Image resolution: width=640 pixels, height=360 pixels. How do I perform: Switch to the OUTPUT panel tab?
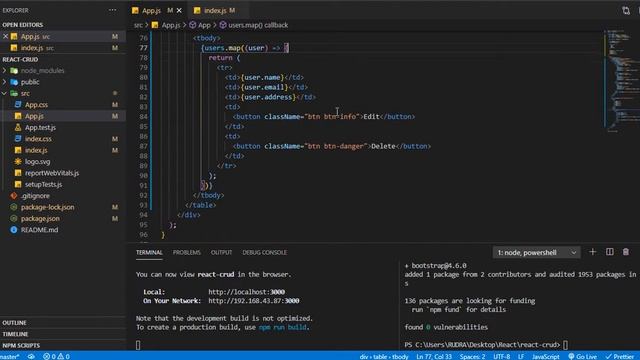(221, 253)
